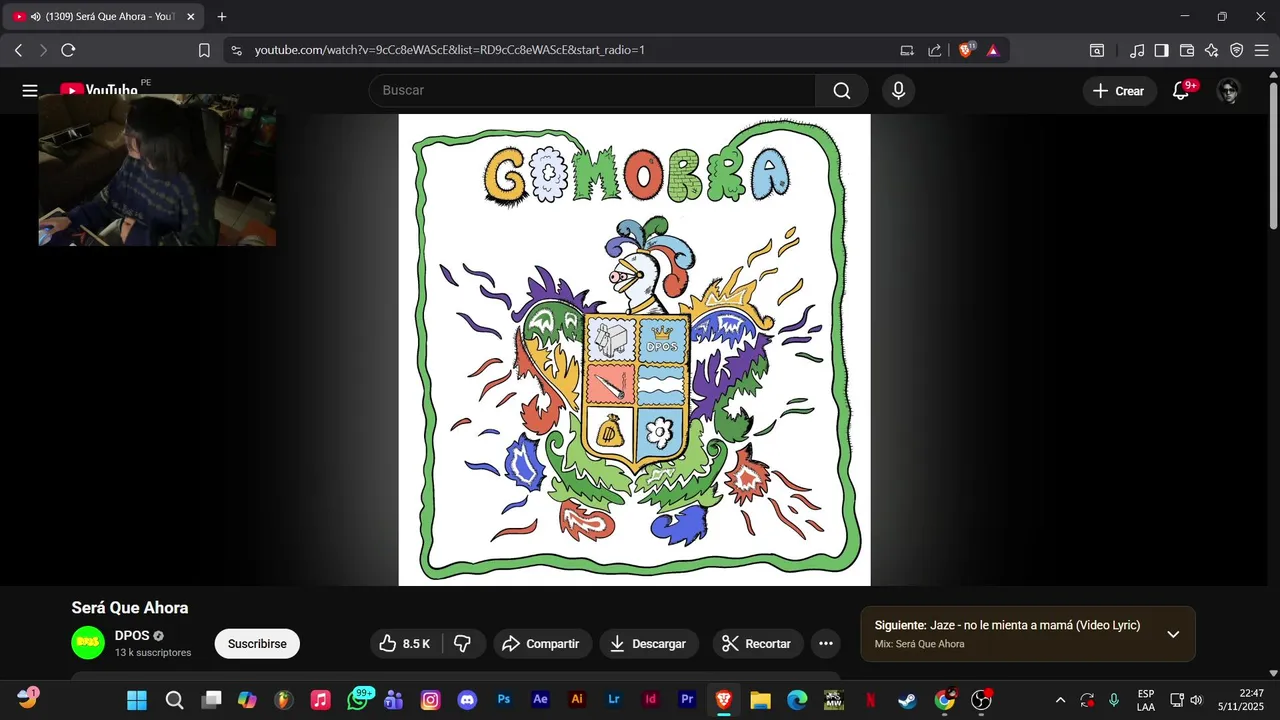Open the YouTube guide hamburger menu
Image resolution: width=1280 pixels, height=720 pixels.
click(30, 91)
